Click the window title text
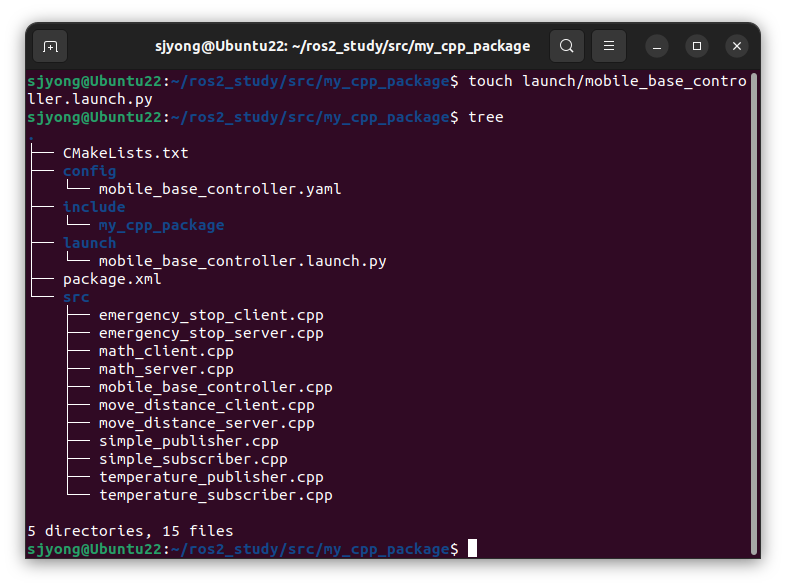786x587 pixels. [x=342, y=46]
